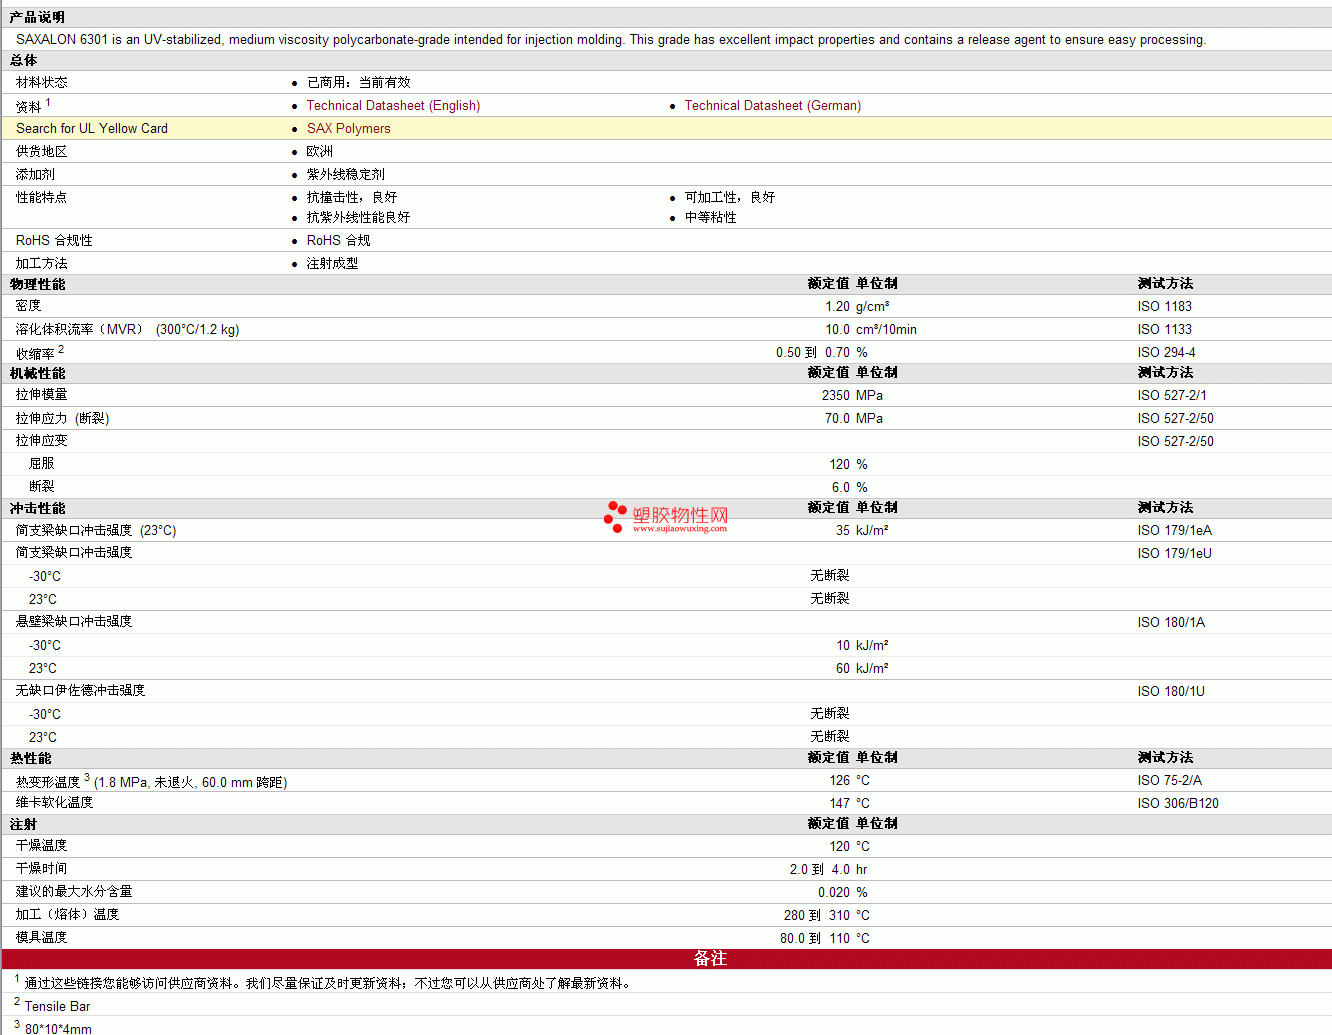Click the 建议的最大水分含量 property label
Screen dimensions: 1332x1035
point(74,892)
